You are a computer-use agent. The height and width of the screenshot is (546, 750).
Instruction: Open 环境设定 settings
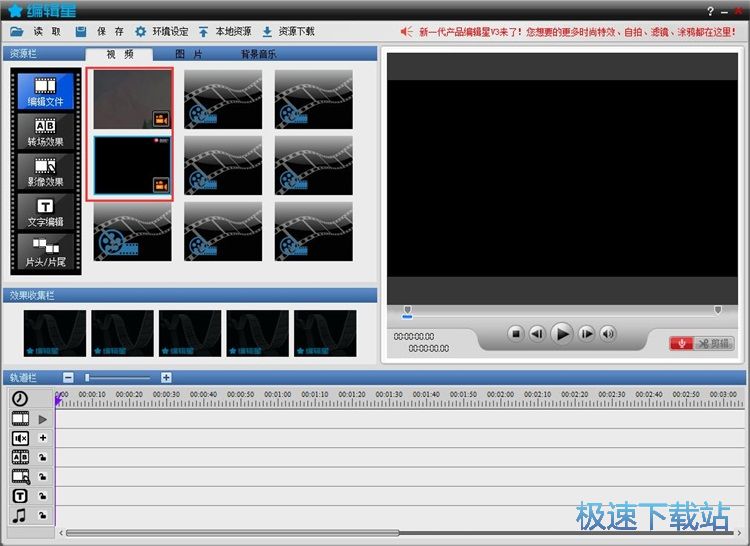[x=161, y=32]
